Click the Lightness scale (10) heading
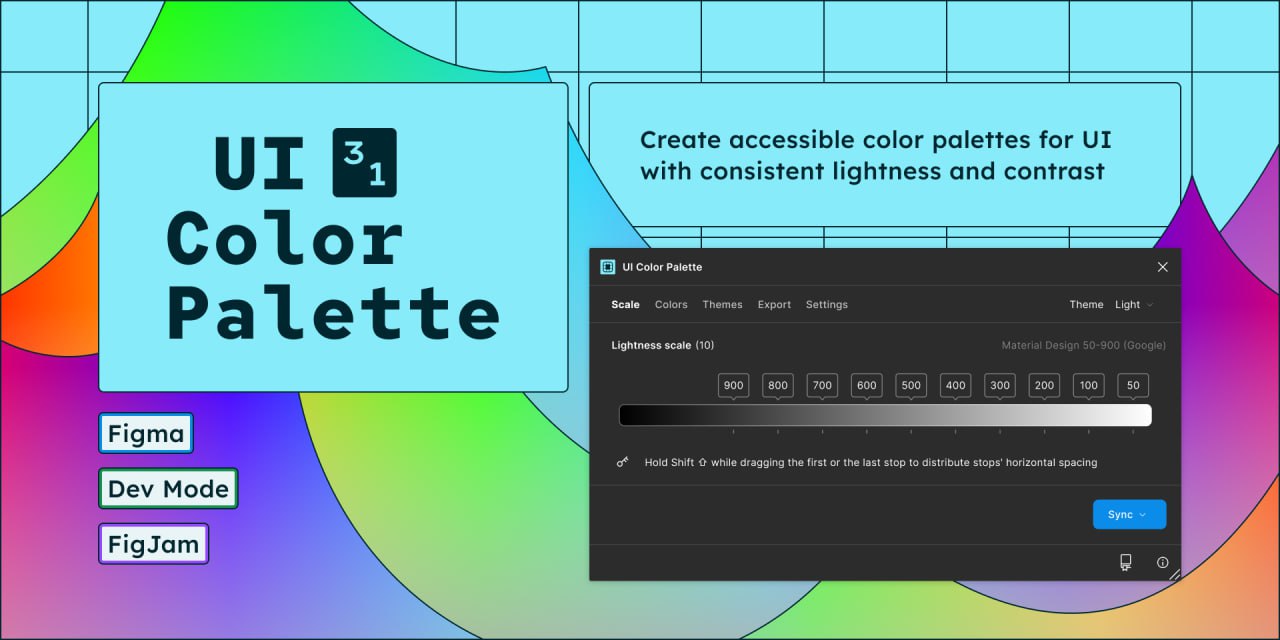Viewport: 1280px width, 640px height. tap(662, 345)
